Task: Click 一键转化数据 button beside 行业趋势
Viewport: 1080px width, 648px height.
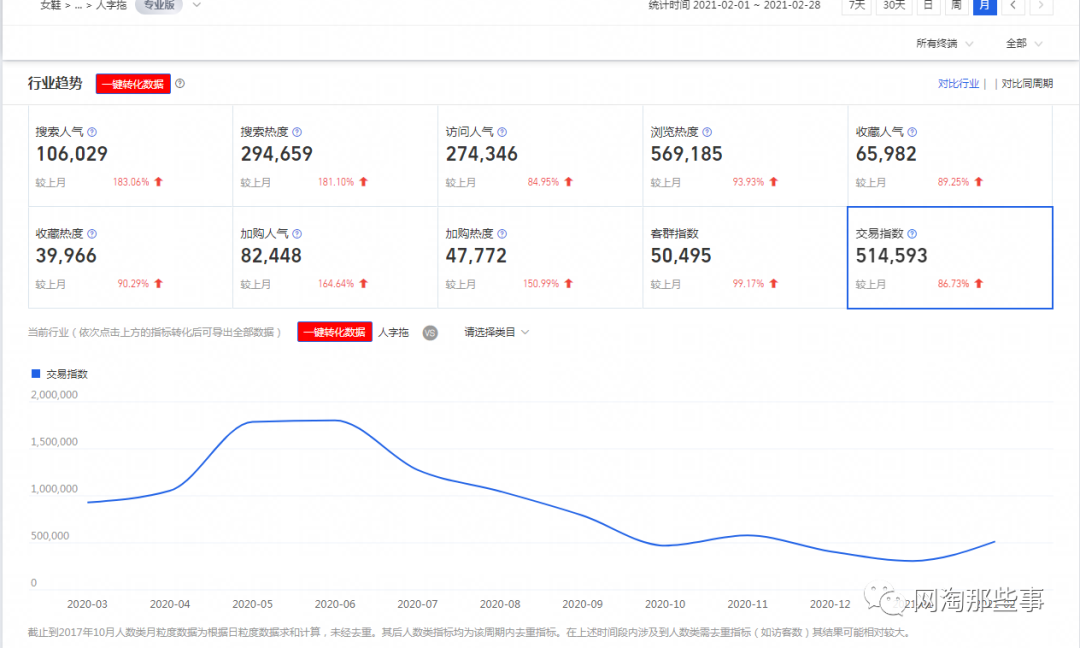Action: 133,84
